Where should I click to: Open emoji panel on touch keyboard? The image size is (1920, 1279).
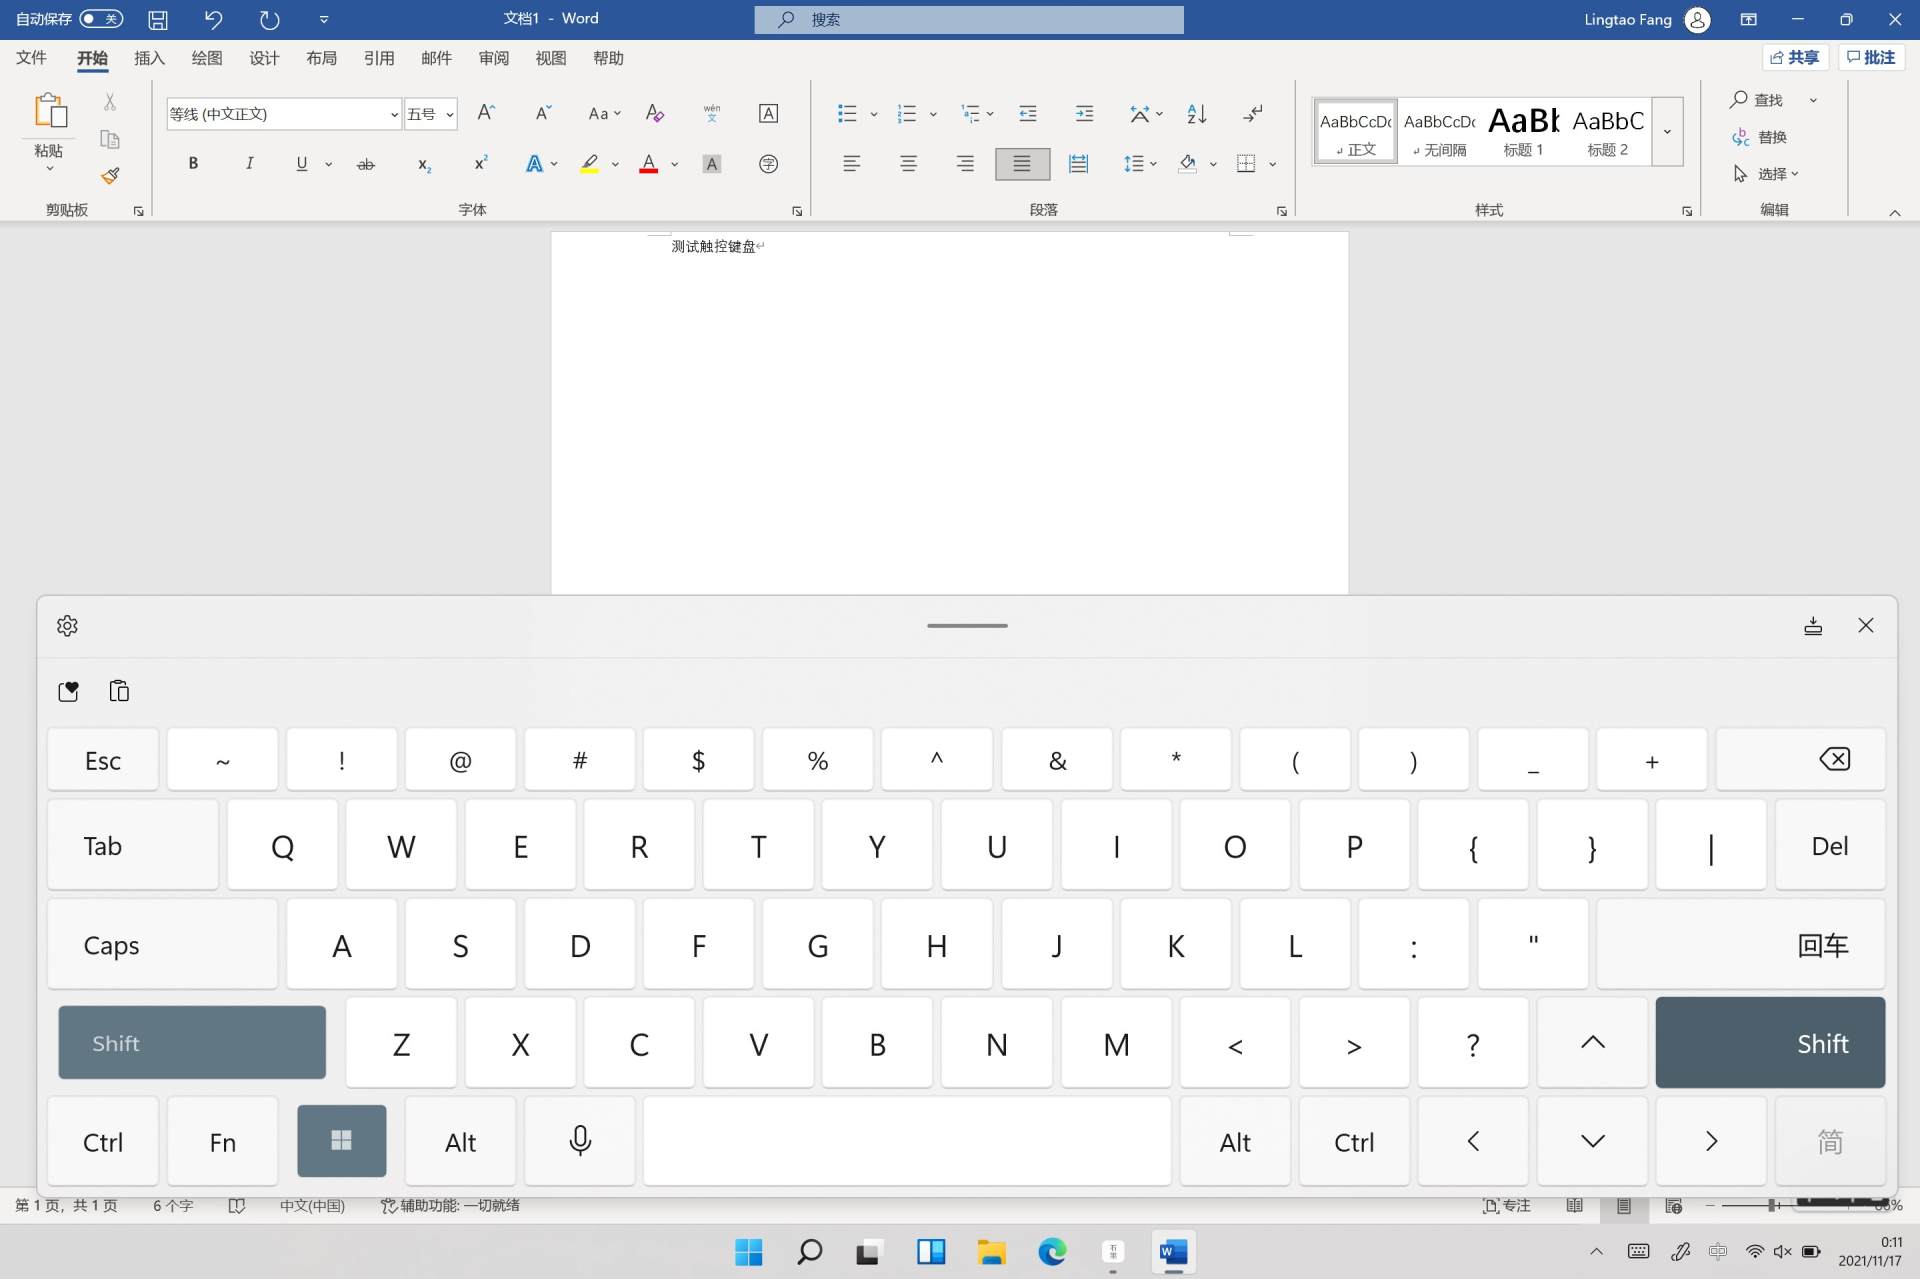(68, 691)
